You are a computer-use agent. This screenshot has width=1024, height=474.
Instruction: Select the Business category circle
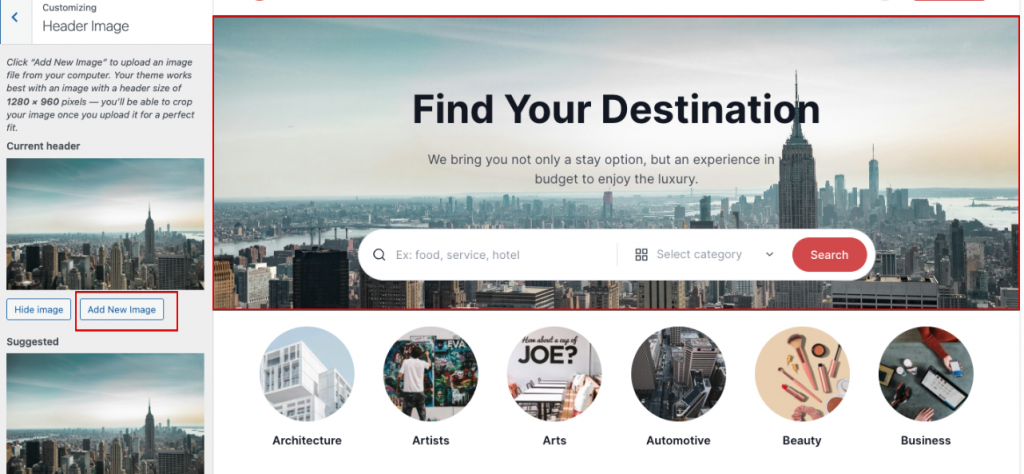click(x=925, y=374)
